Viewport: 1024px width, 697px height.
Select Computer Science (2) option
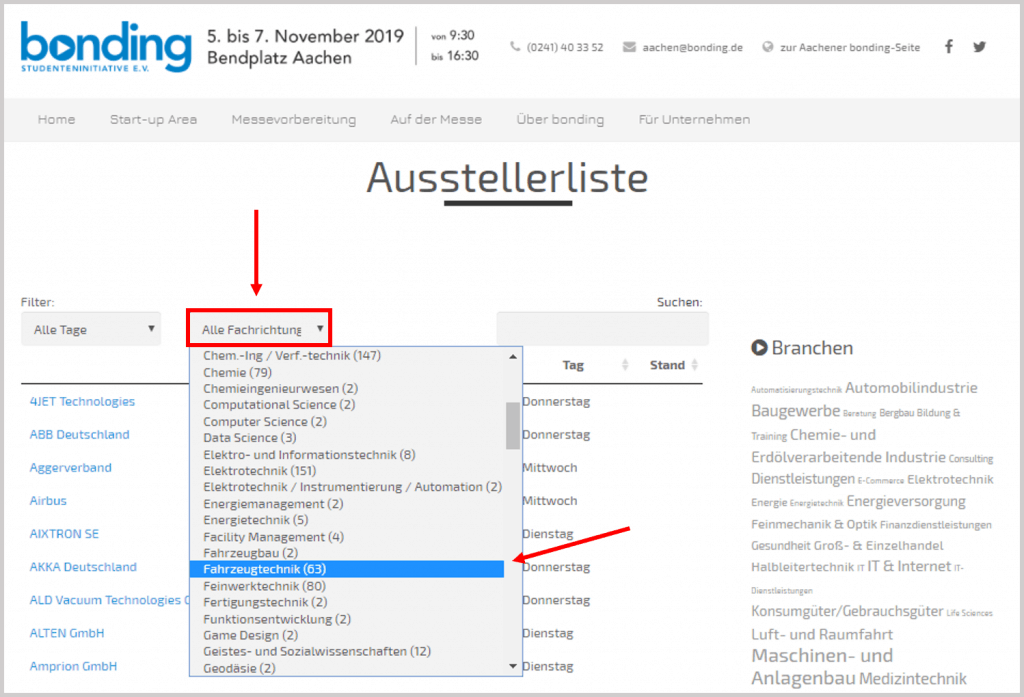(264, 421)
